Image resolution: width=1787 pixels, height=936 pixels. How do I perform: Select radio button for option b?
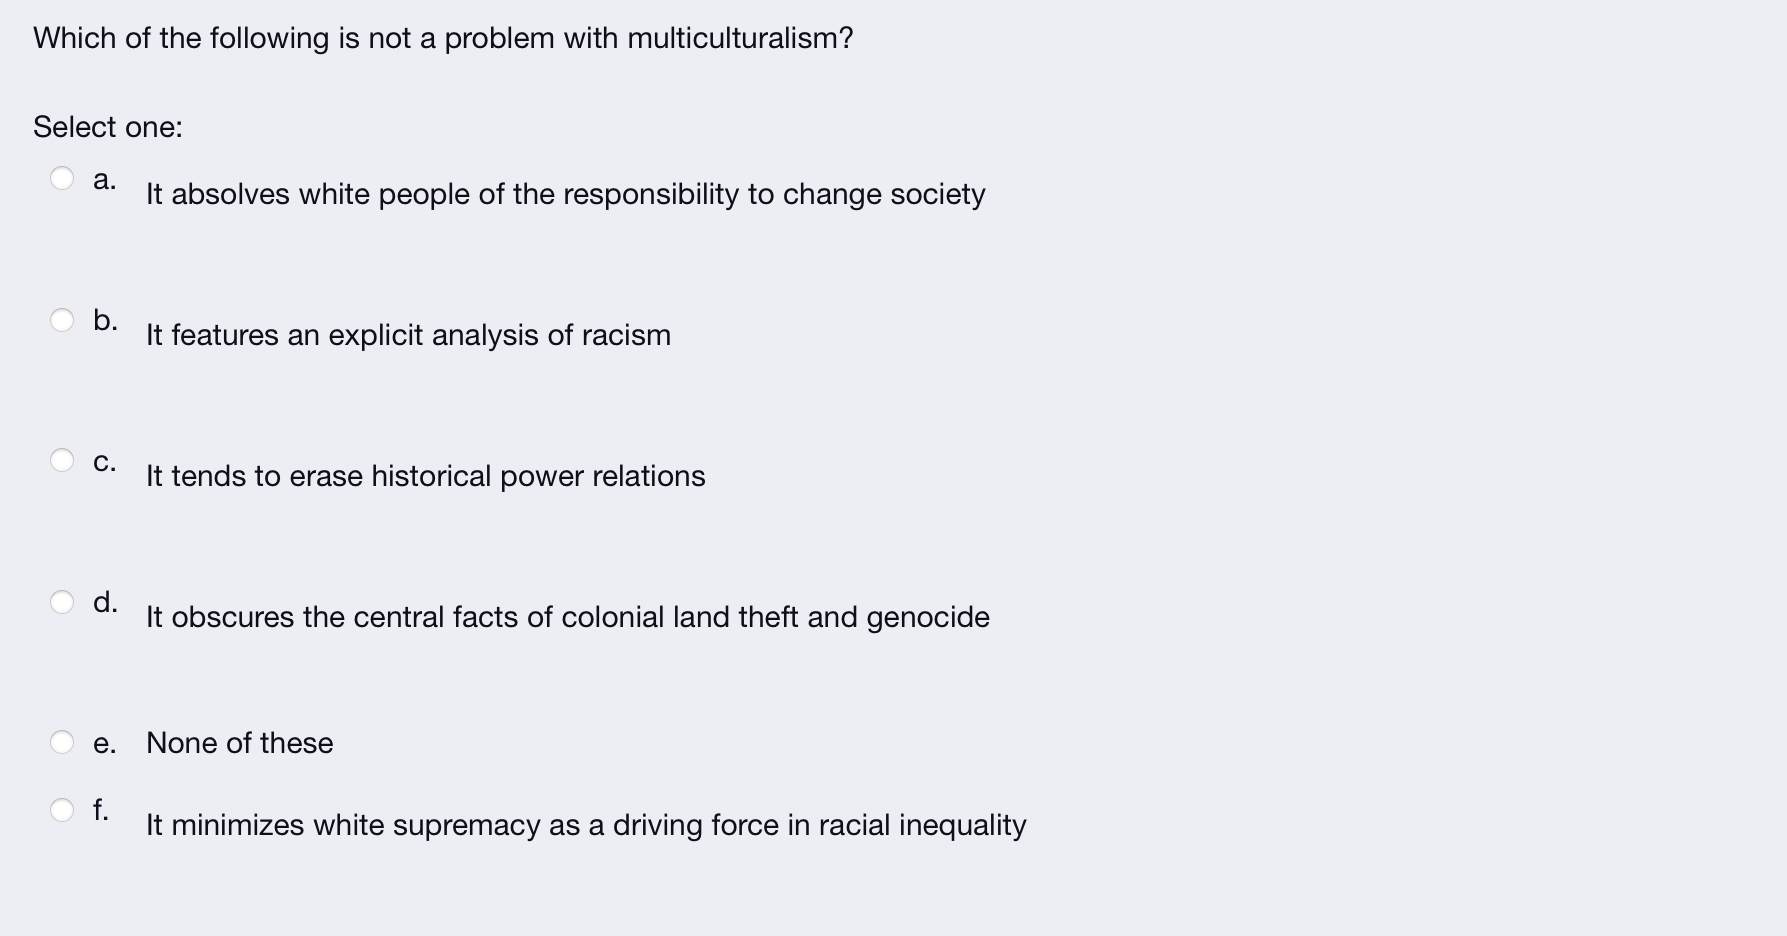62,320
